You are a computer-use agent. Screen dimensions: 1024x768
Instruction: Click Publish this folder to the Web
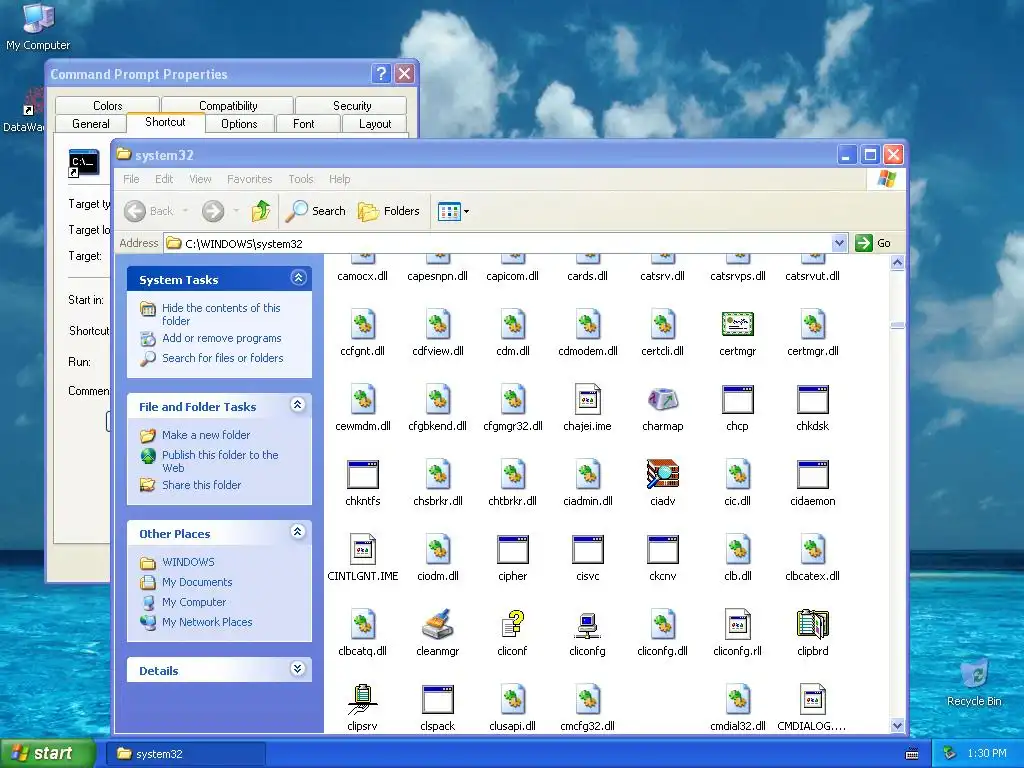tap(220, 461)
